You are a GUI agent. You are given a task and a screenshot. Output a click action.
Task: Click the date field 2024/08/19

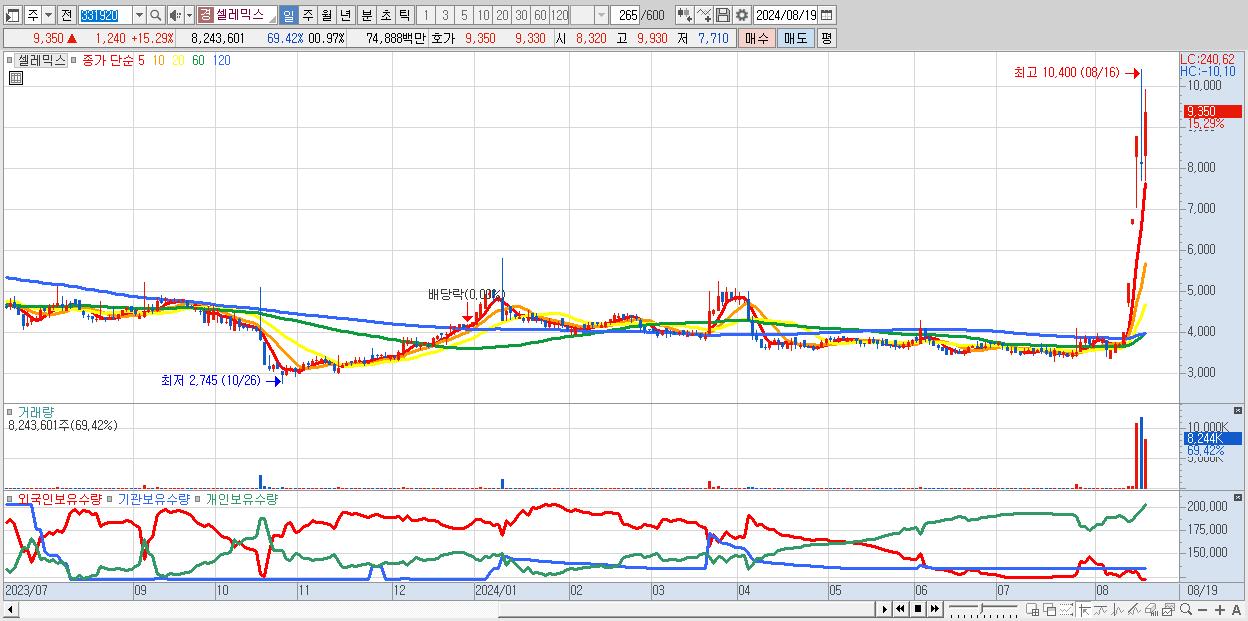pyautogui.click(x=785, y=15)
